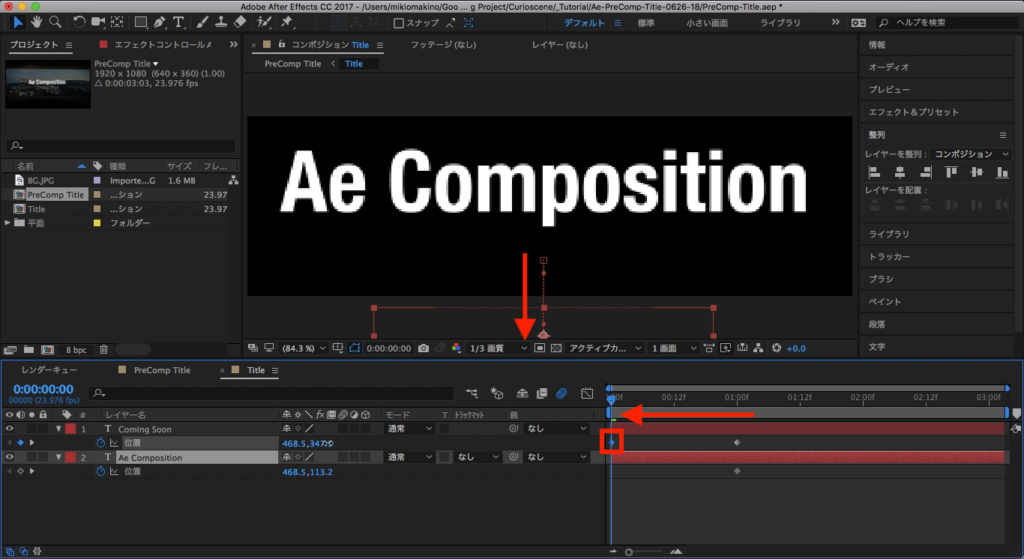Select the Rectangle shape tool
This screenshot has height=559, width=1024.
[140, 22]
